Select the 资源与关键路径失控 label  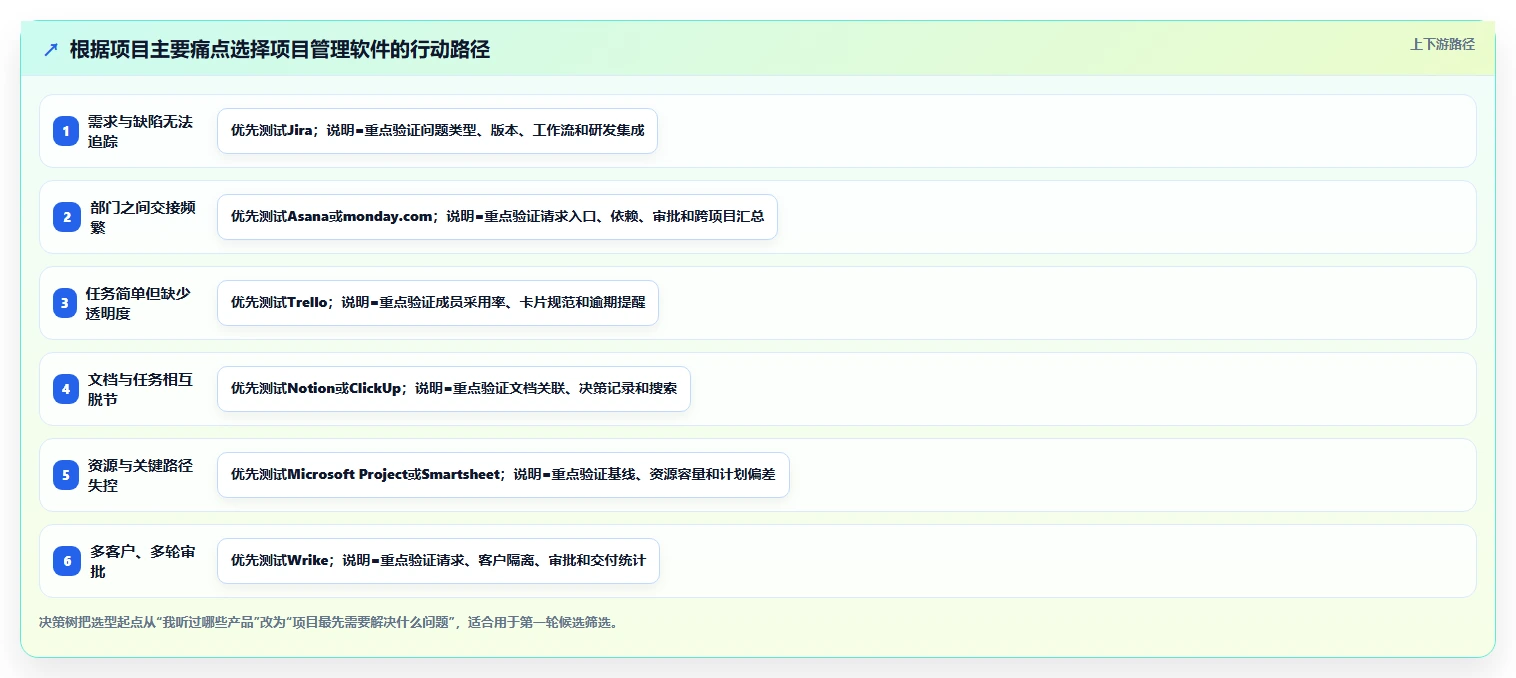point(141,475)
